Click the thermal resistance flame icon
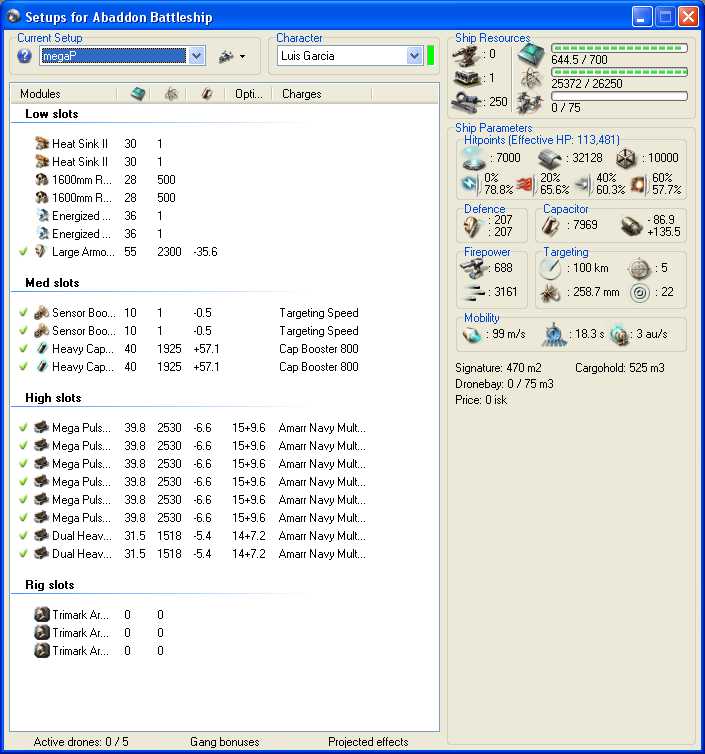The width and height of the screenshot is (705, 754). click(x=526, y=184)
